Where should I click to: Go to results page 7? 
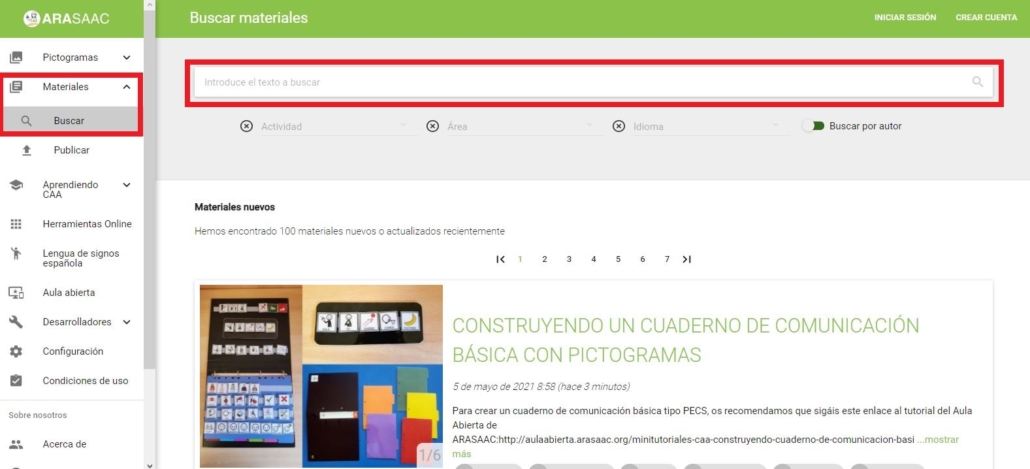pos(667,259)
